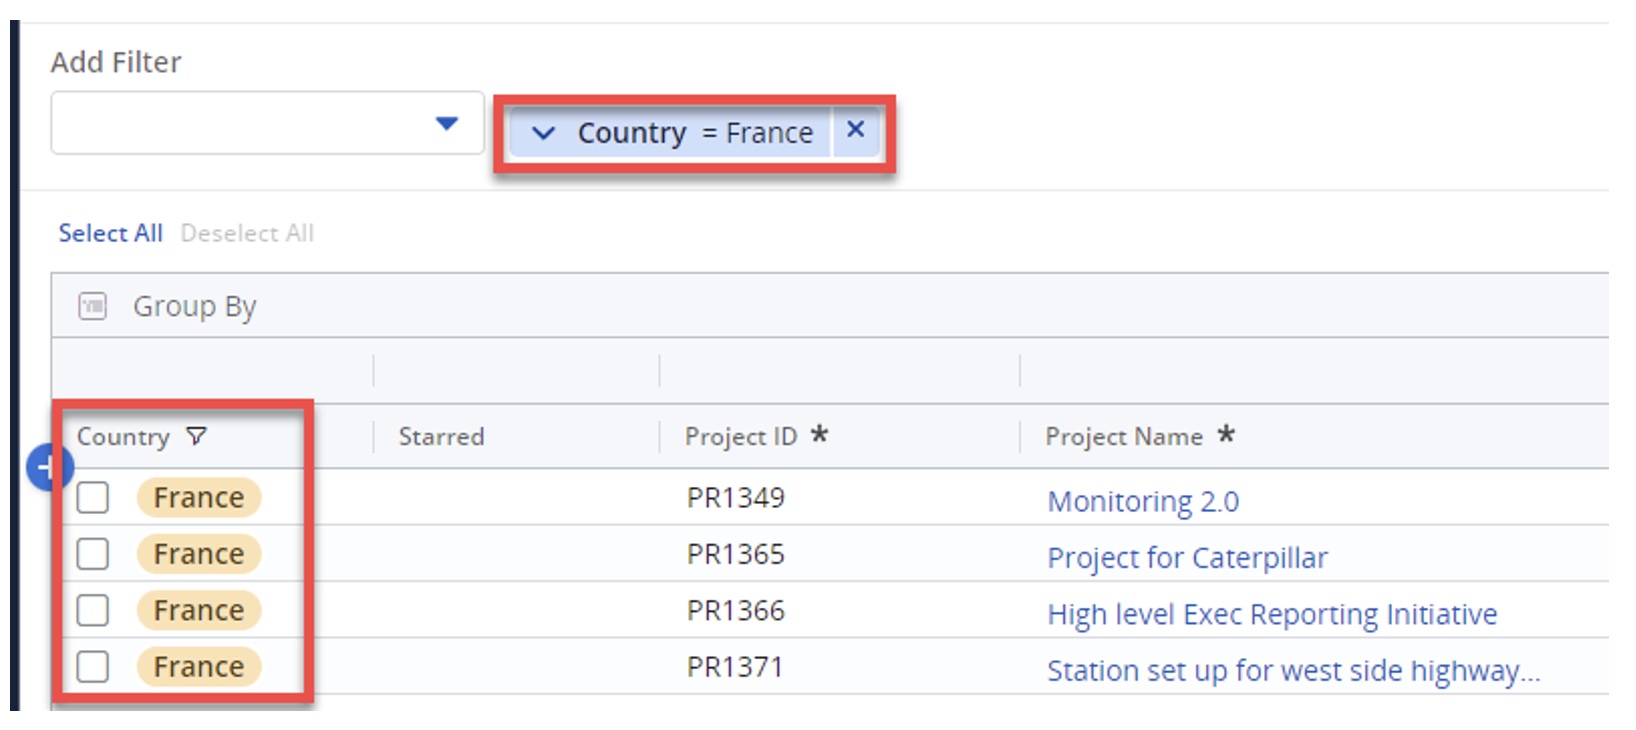Open High level Exec Reporting Initiative link

(x=1272, y=614)
